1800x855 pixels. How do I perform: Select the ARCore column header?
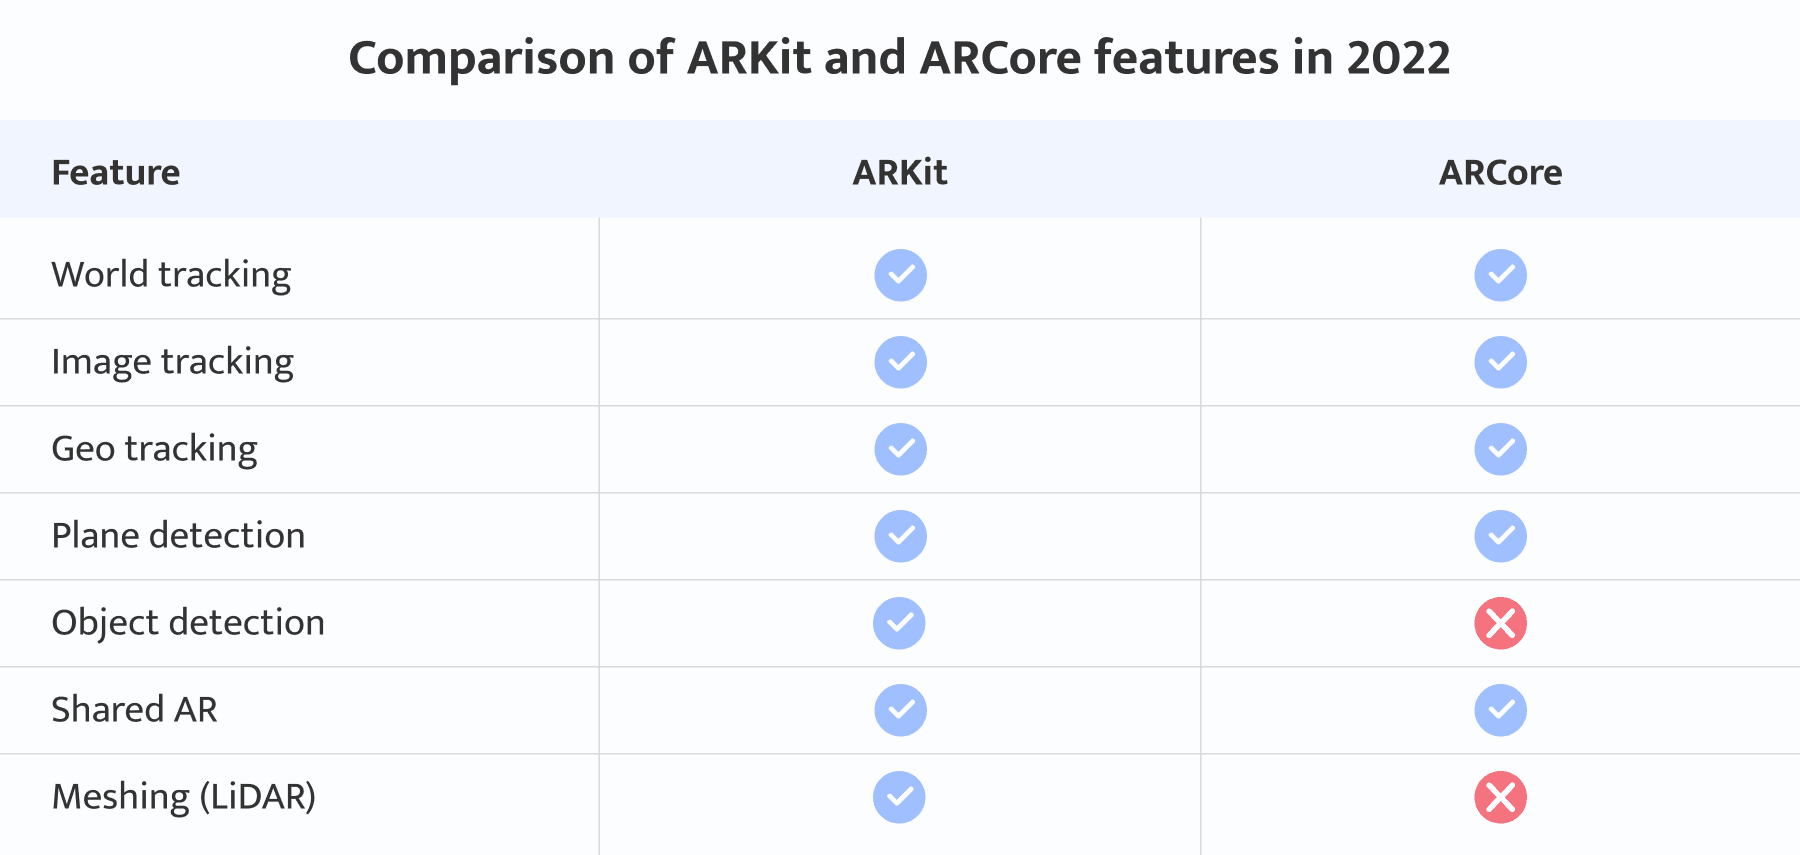(1500, 173)
